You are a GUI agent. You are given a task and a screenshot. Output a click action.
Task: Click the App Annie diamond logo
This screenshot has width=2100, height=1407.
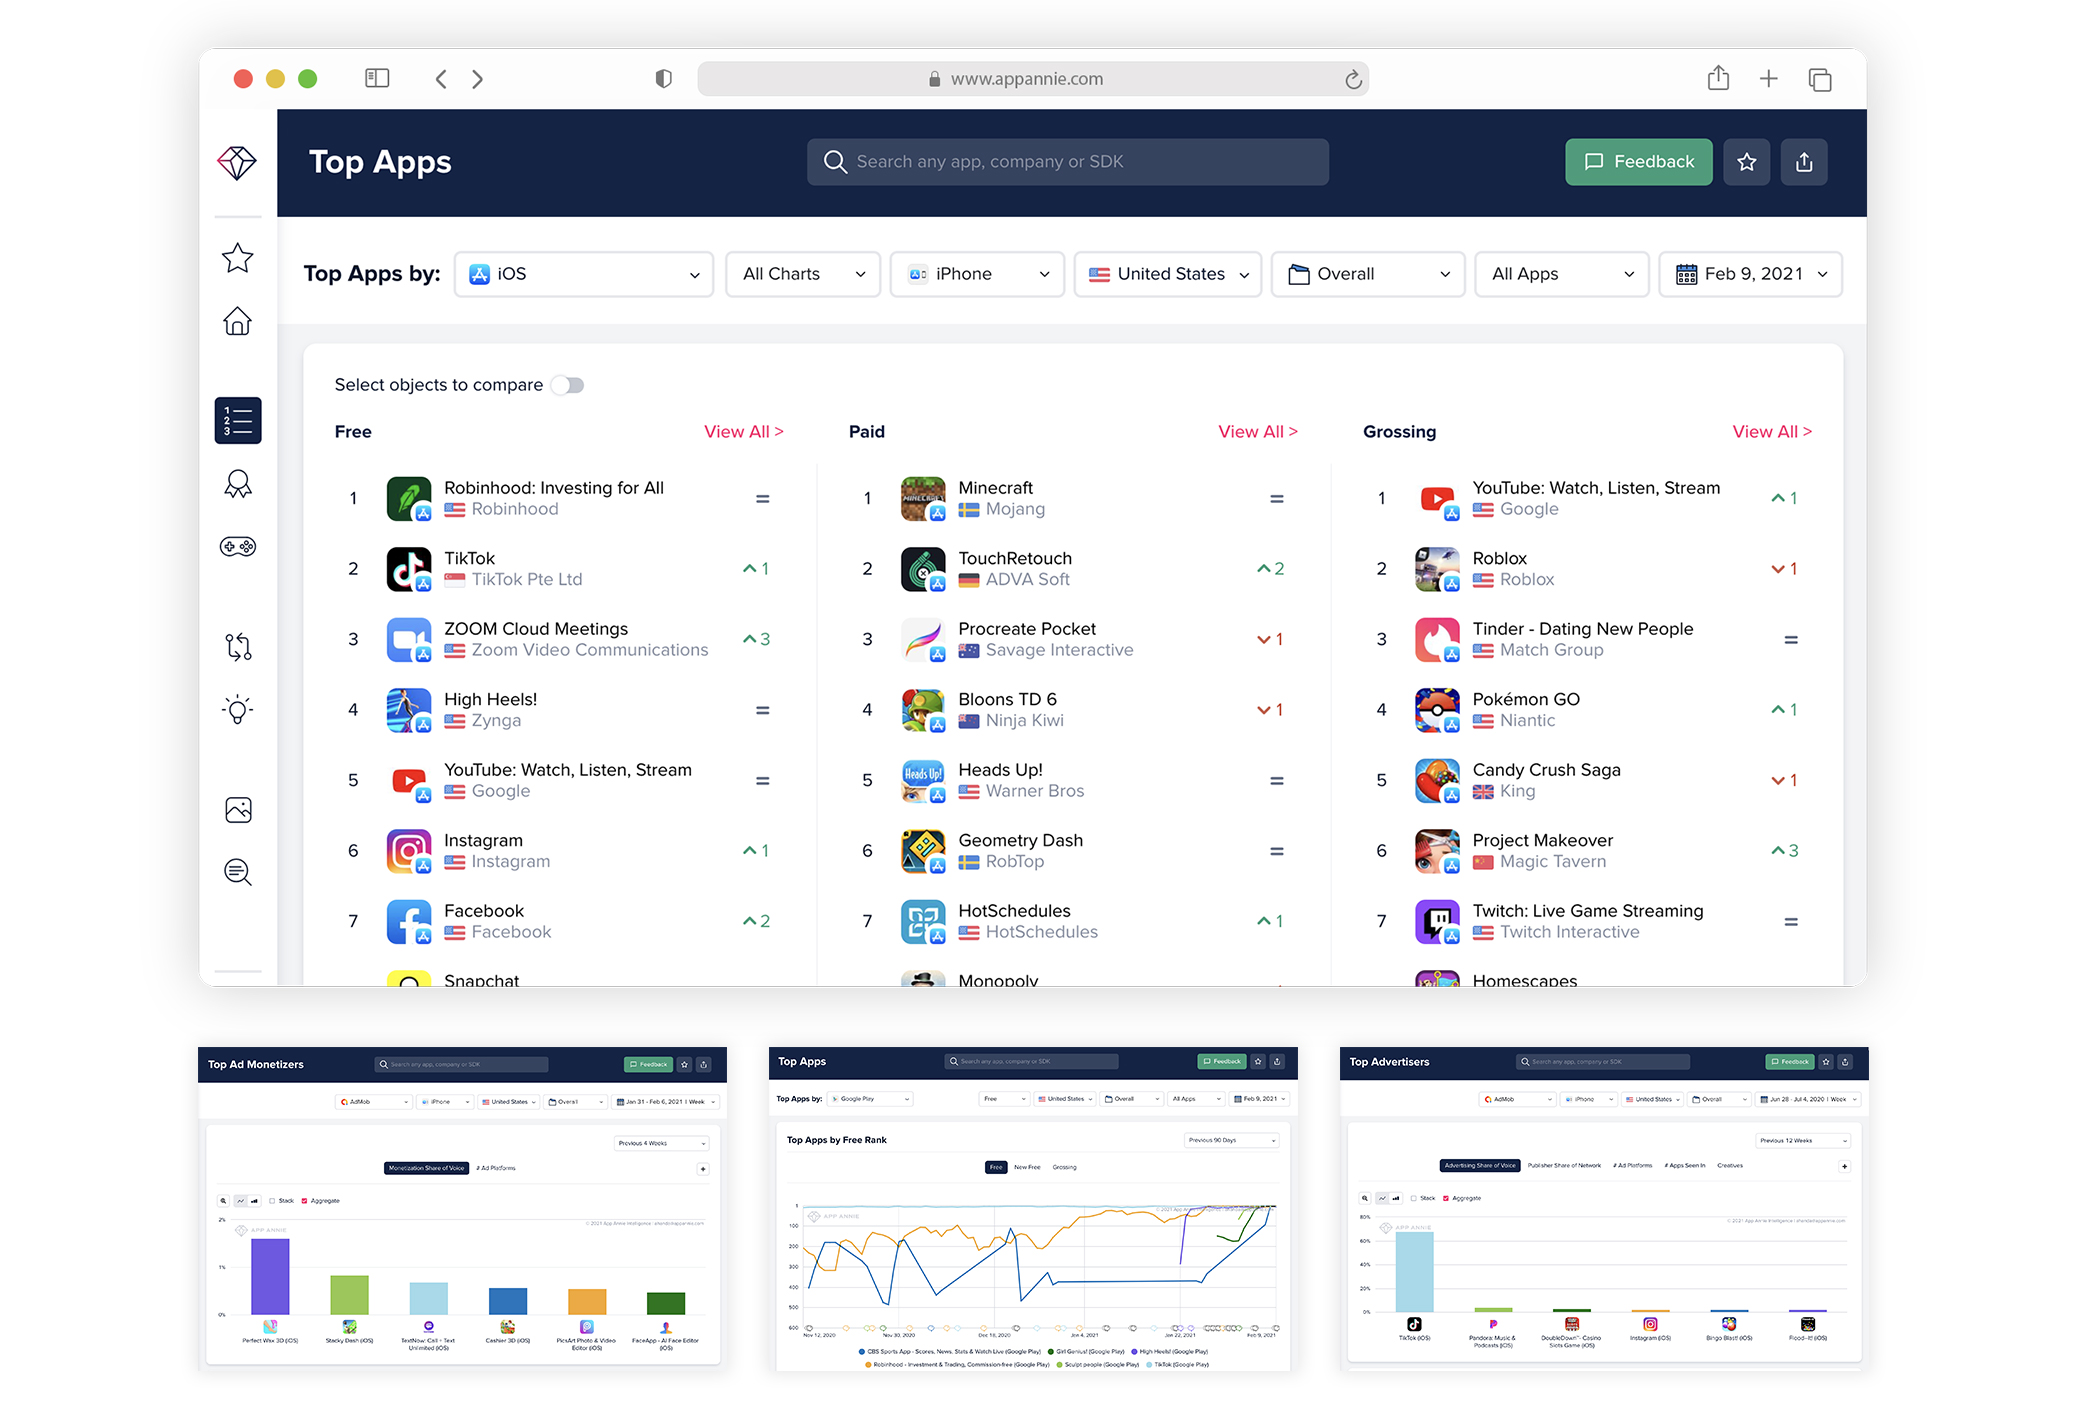click(237, 162)
